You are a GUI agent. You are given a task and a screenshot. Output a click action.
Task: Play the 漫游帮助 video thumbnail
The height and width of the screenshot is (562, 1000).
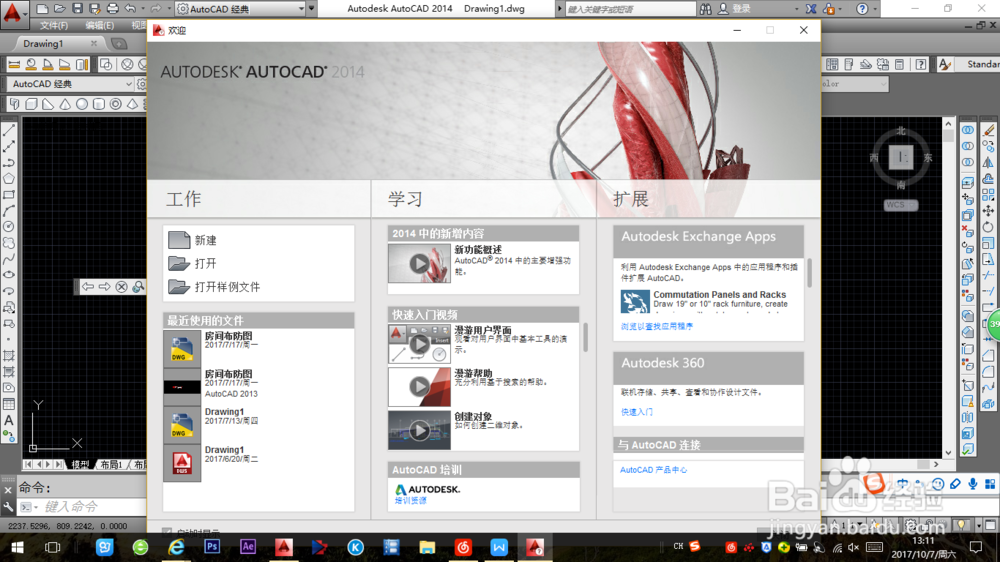pos(419,387)
